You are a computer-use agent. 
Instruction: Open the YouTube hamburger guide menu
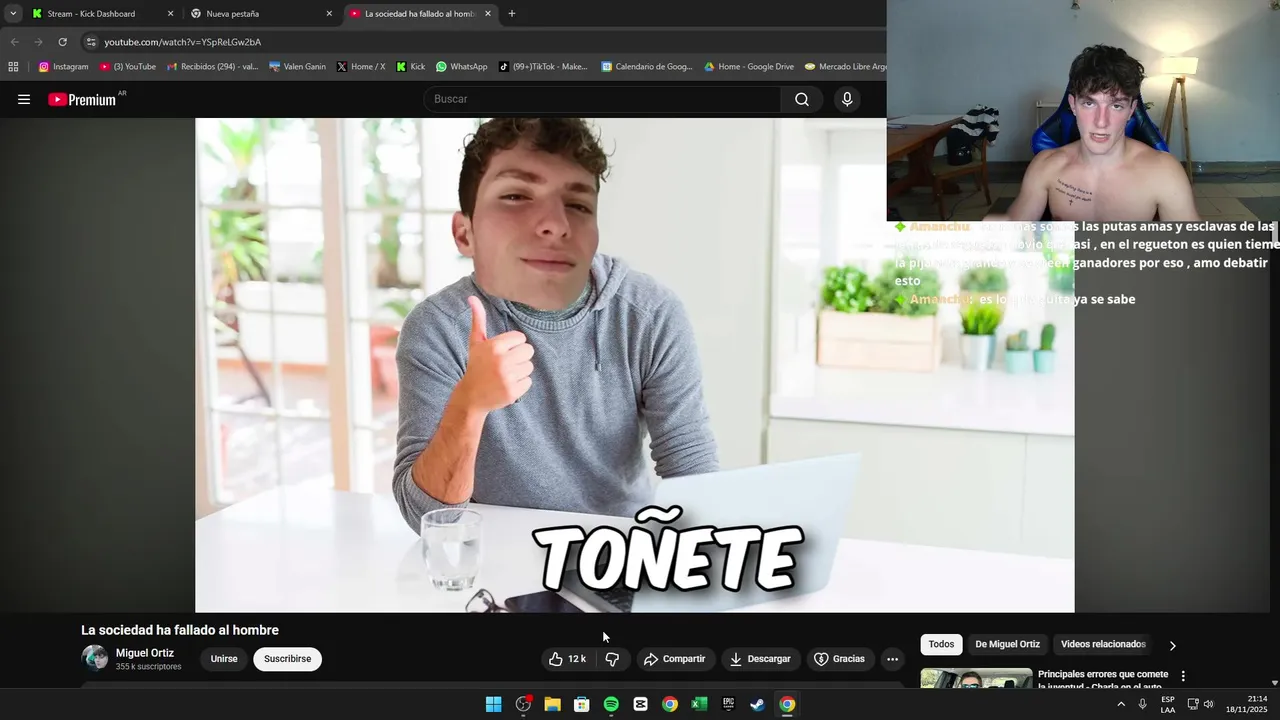point(24,99)
